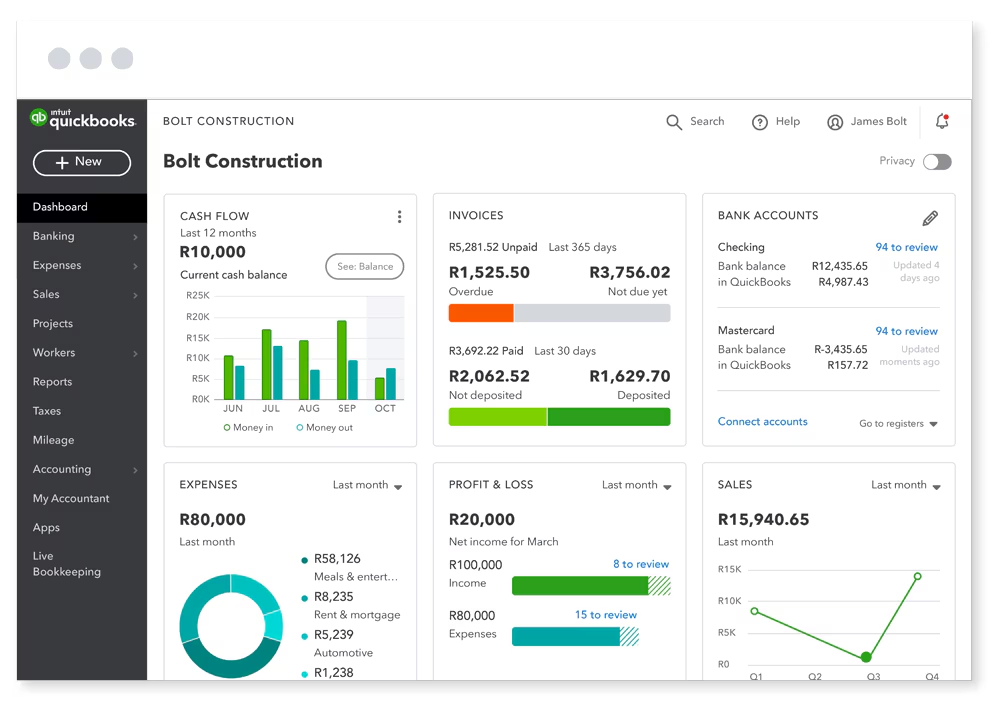Image resolution: width=1000 pixels, height=705 pixels.
Task: Click the teal Expenses progress bar
Action: point(575,636)
